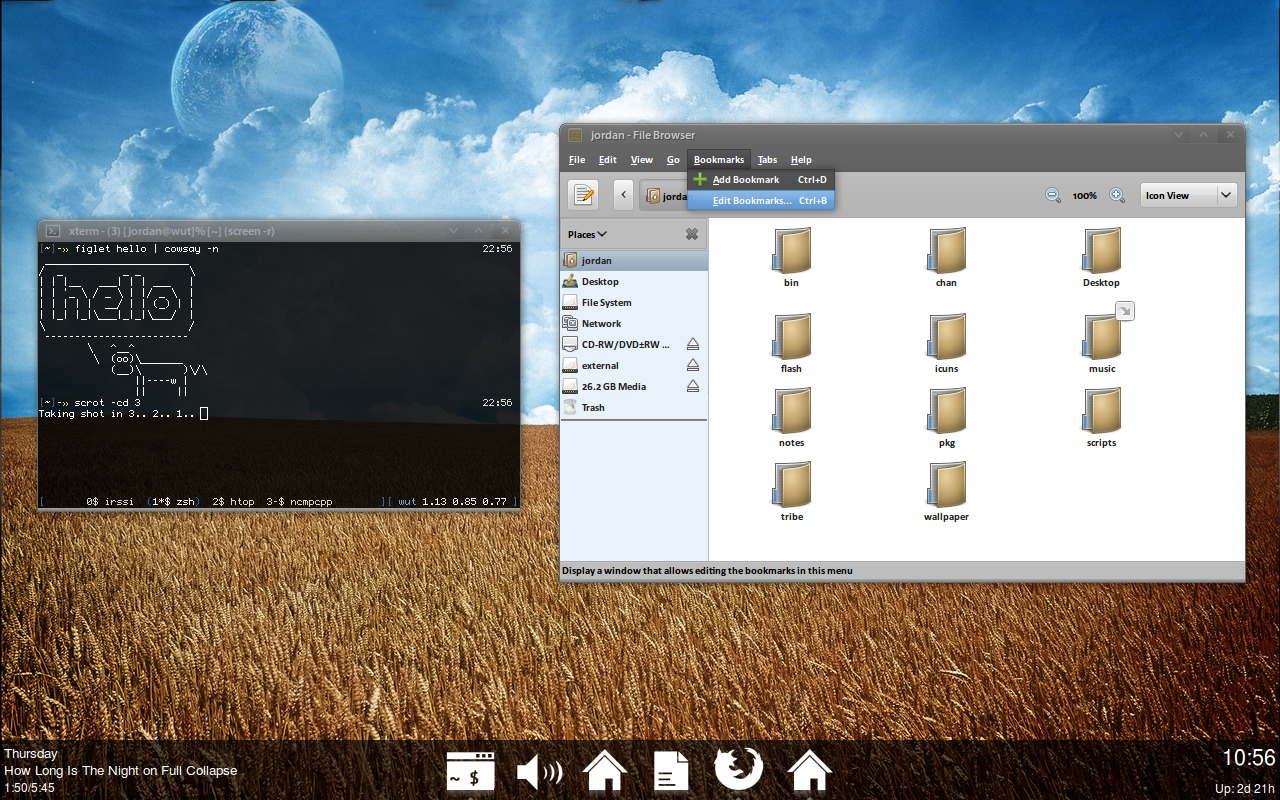Select the external drive entry
The image size is (1280, 800).
(634, 366)
